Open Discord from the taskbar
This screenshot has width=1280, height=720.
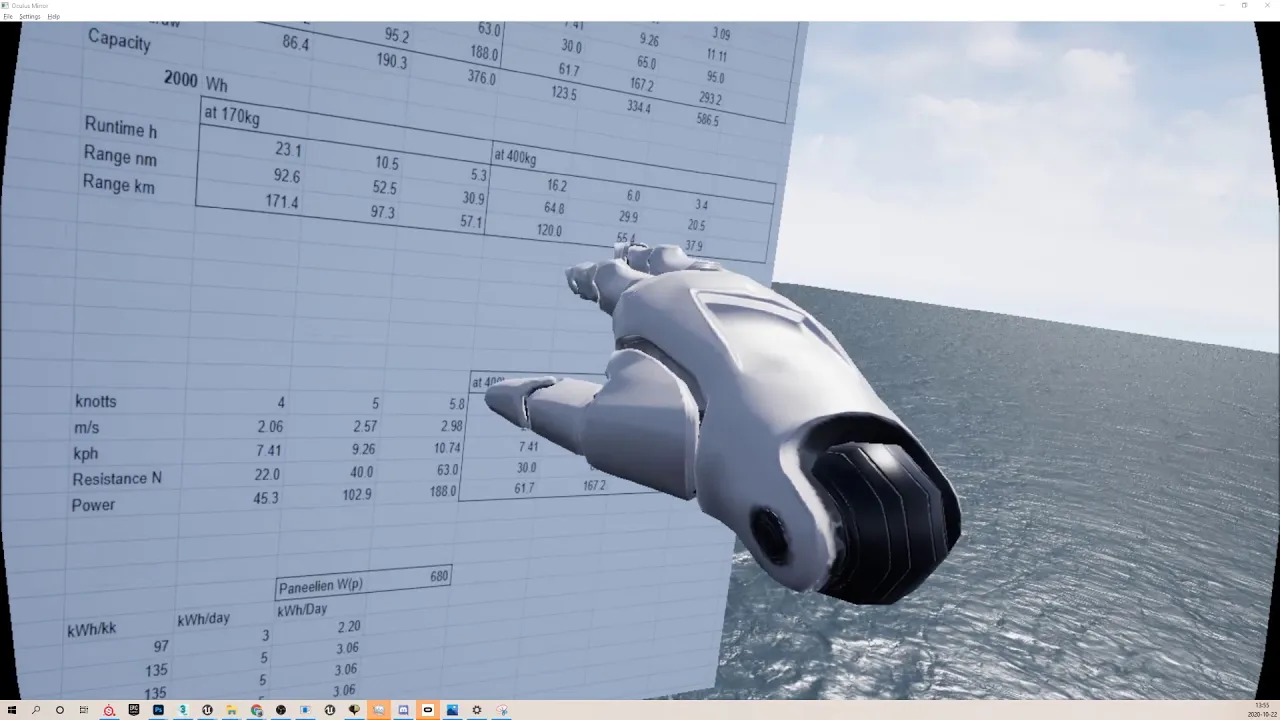(x=403, y=710)
